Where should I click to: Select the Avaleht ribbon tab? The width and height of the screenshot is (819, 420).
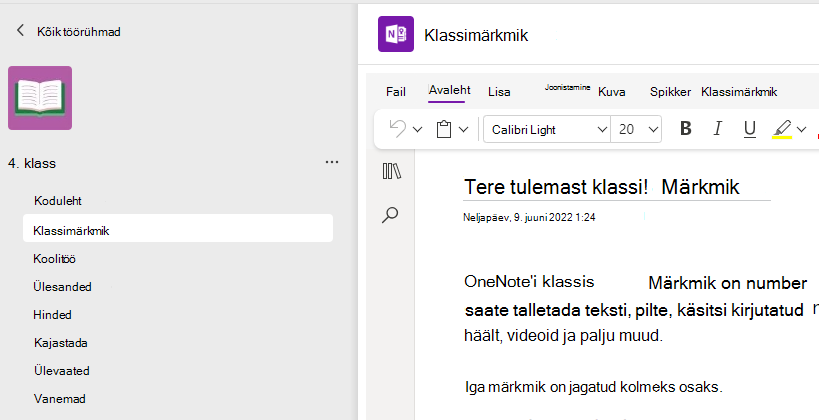(449, 90)
